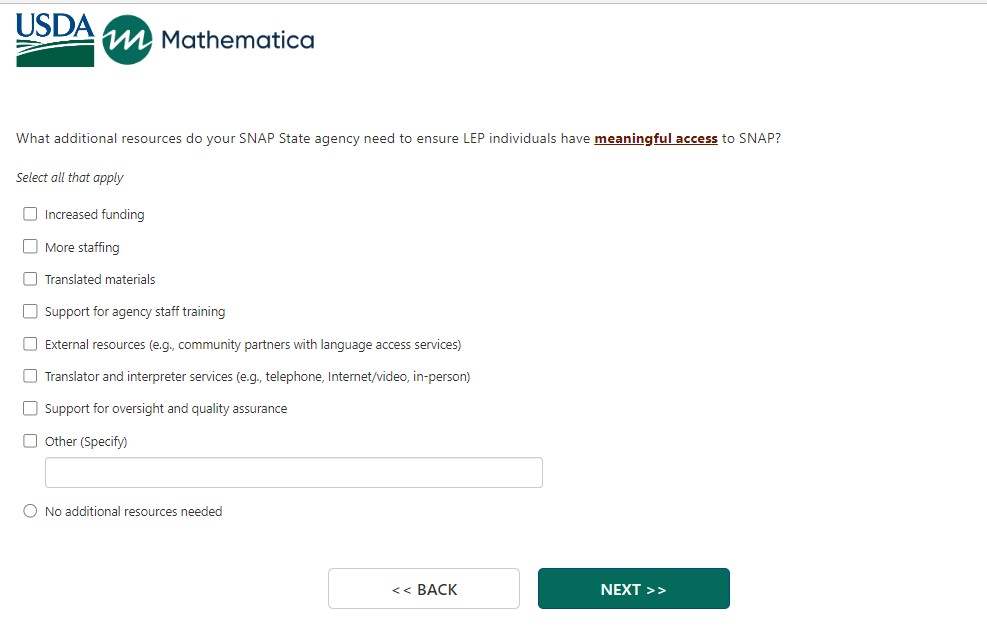Click the 'Select all that apply' instruction text

70,178
